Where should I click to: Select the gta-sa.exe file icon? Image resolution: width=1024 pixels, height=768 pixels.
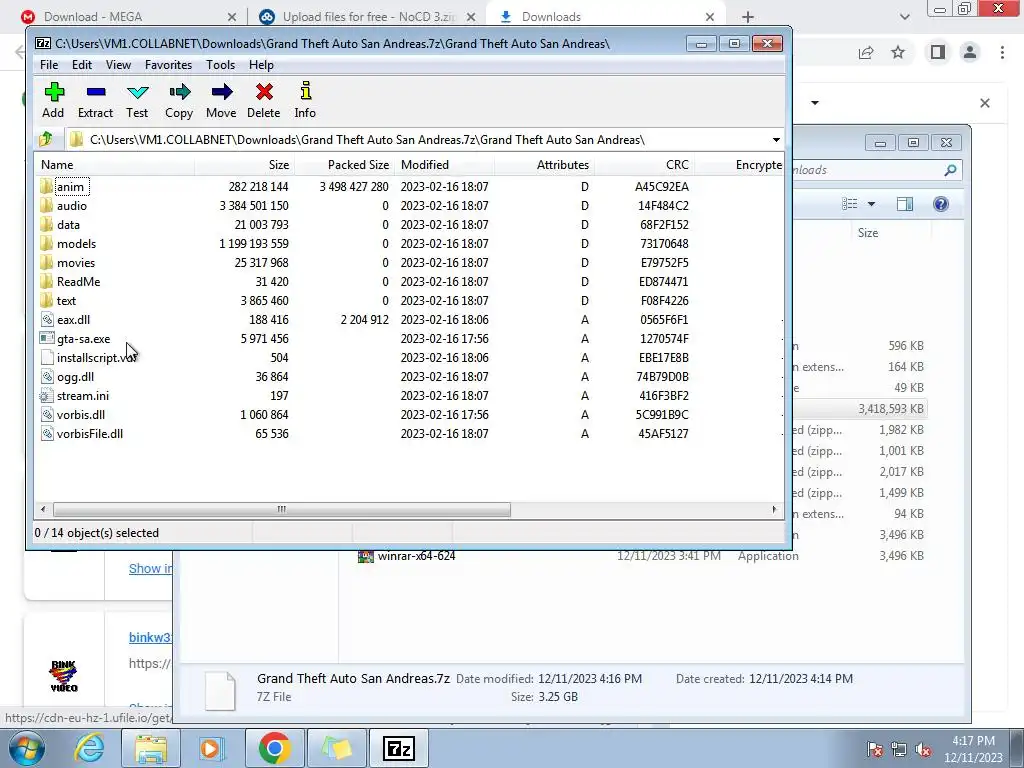(46, 338)
